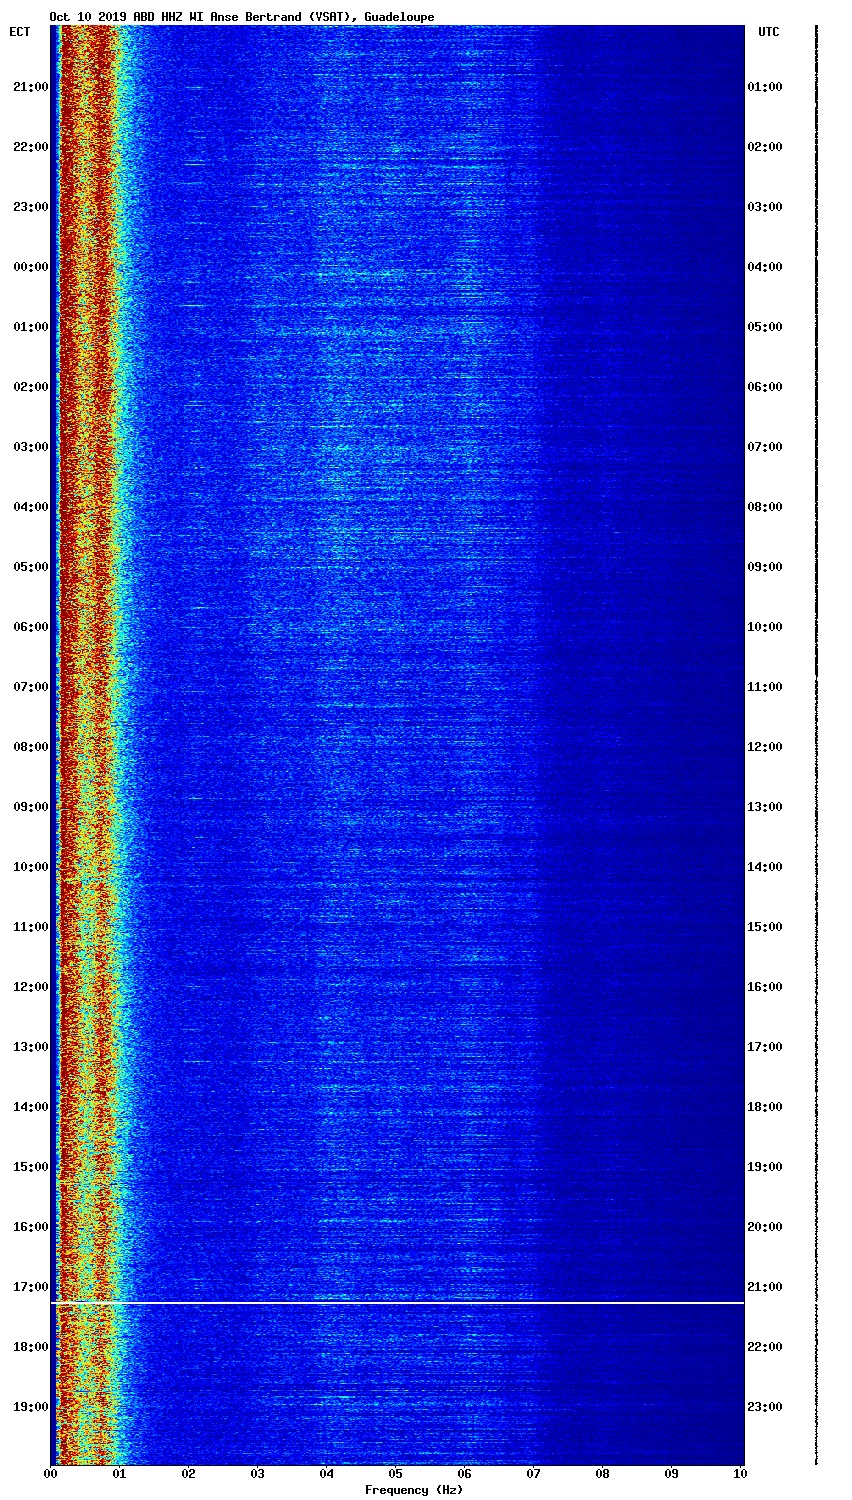Image resolution: width=852 pixels, height=1500 pixels.
Task: Click the 02 frequency axis tick label
Action: pos(189,1474)
